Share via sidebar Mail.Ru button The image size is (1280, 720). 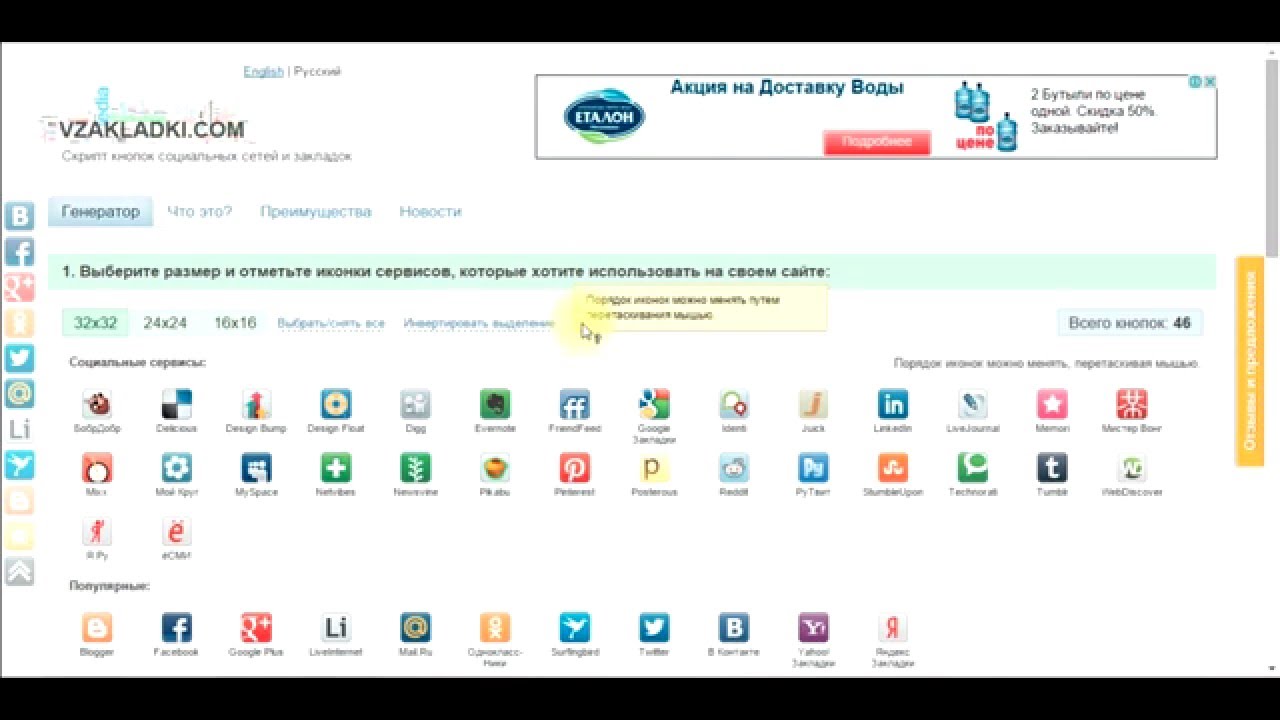tap(19, 394)
